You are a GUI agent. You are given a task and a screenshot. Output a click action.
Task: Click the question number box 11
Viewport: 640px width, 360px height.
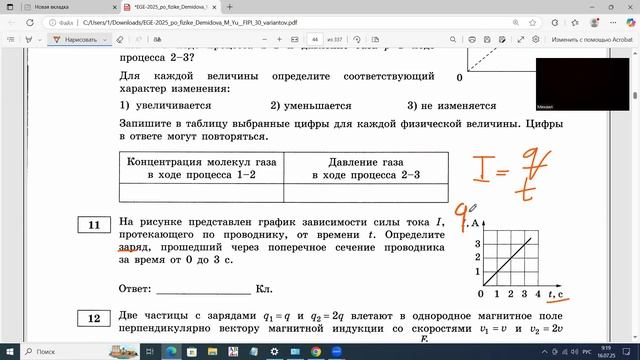[x=94, y=225]
